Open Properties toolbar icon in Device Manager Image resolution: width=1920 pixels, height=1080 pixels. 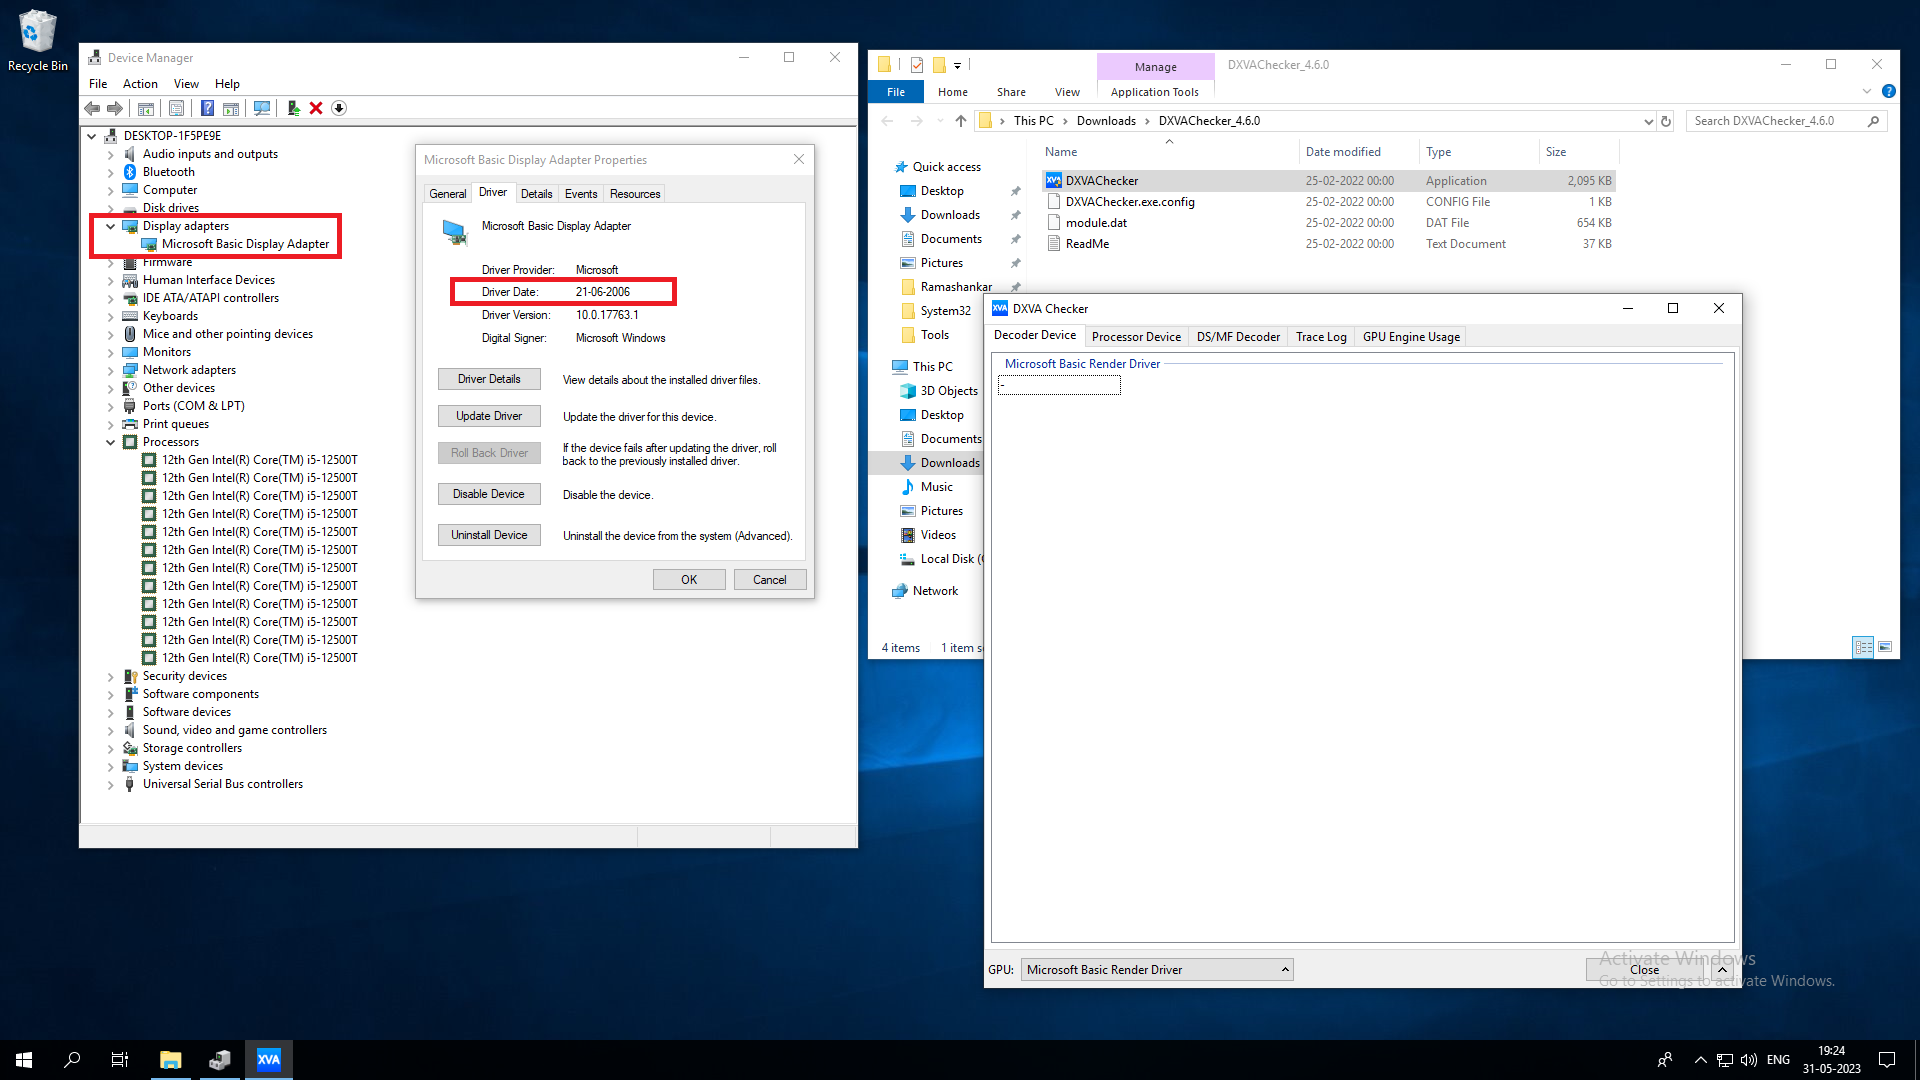pos(177,108)
